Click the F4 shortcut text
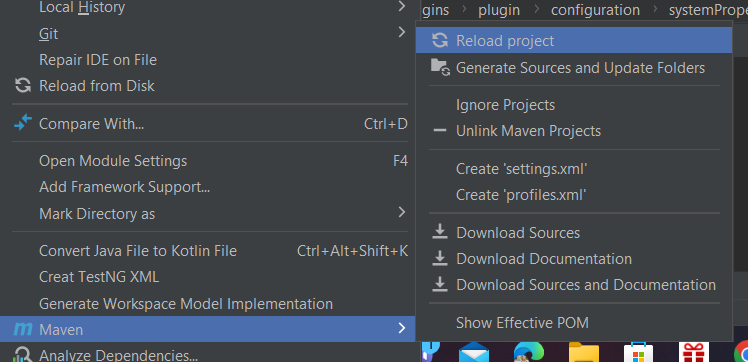This screenshot has height=362, width=748. coord(400,161)
